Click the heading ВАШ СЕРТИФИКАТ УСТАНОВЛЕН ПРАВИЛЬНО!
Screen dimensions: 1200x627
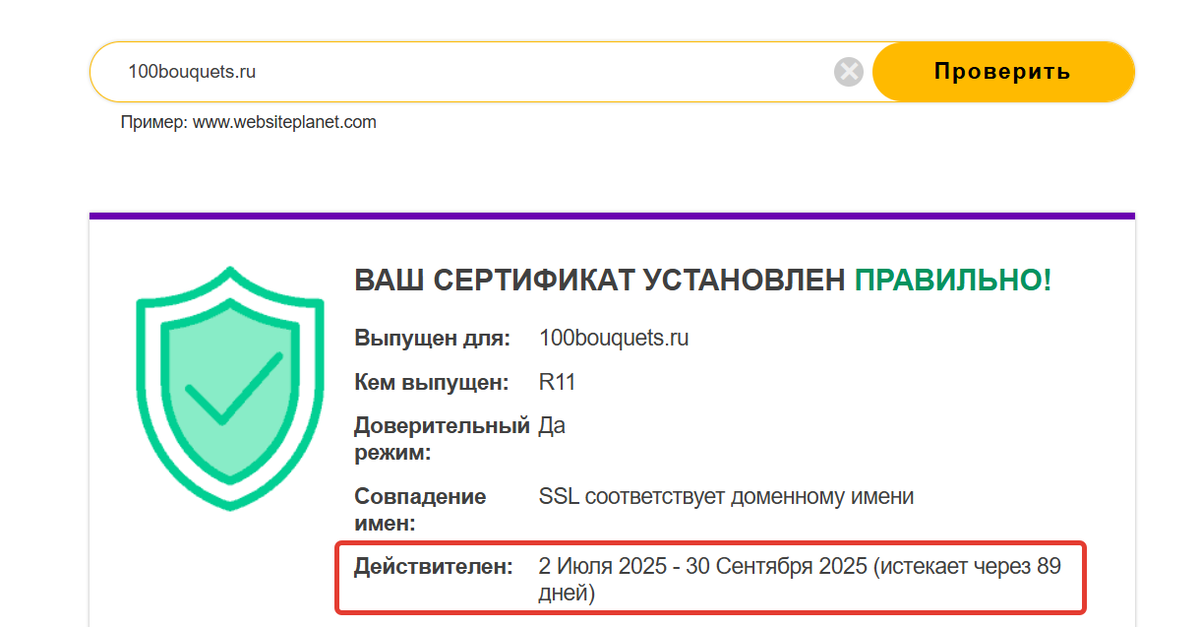coord(703,281)
